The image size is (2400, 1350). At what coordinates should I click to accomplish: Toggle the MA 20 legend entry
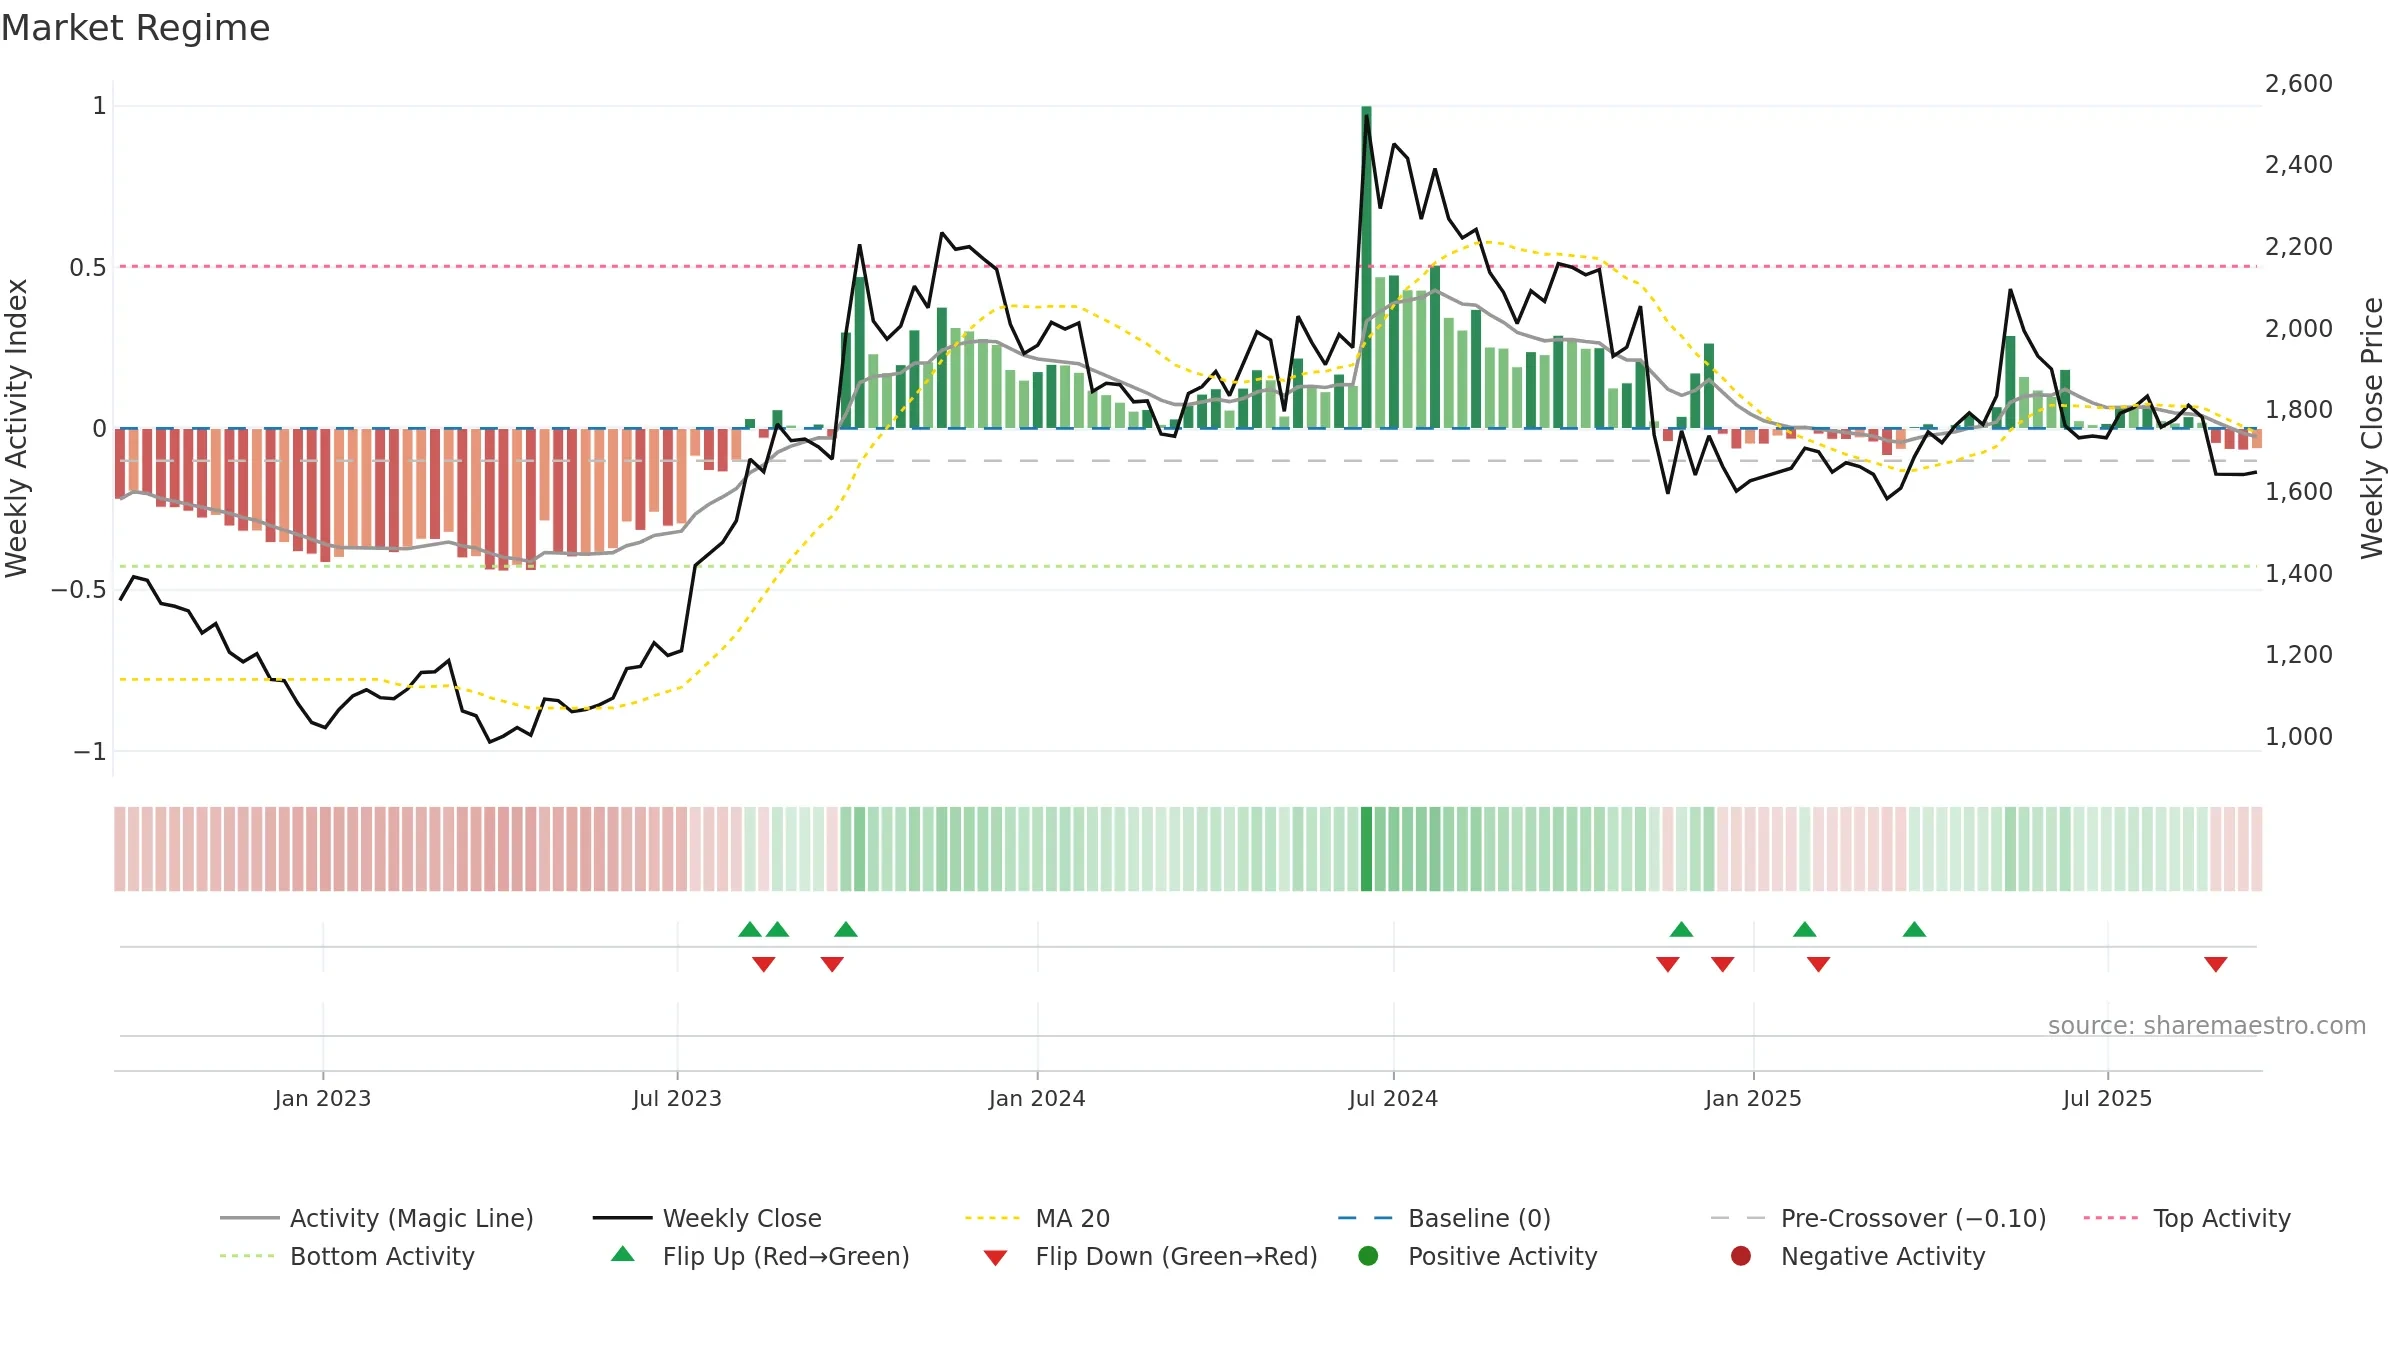[1037, 1218]
